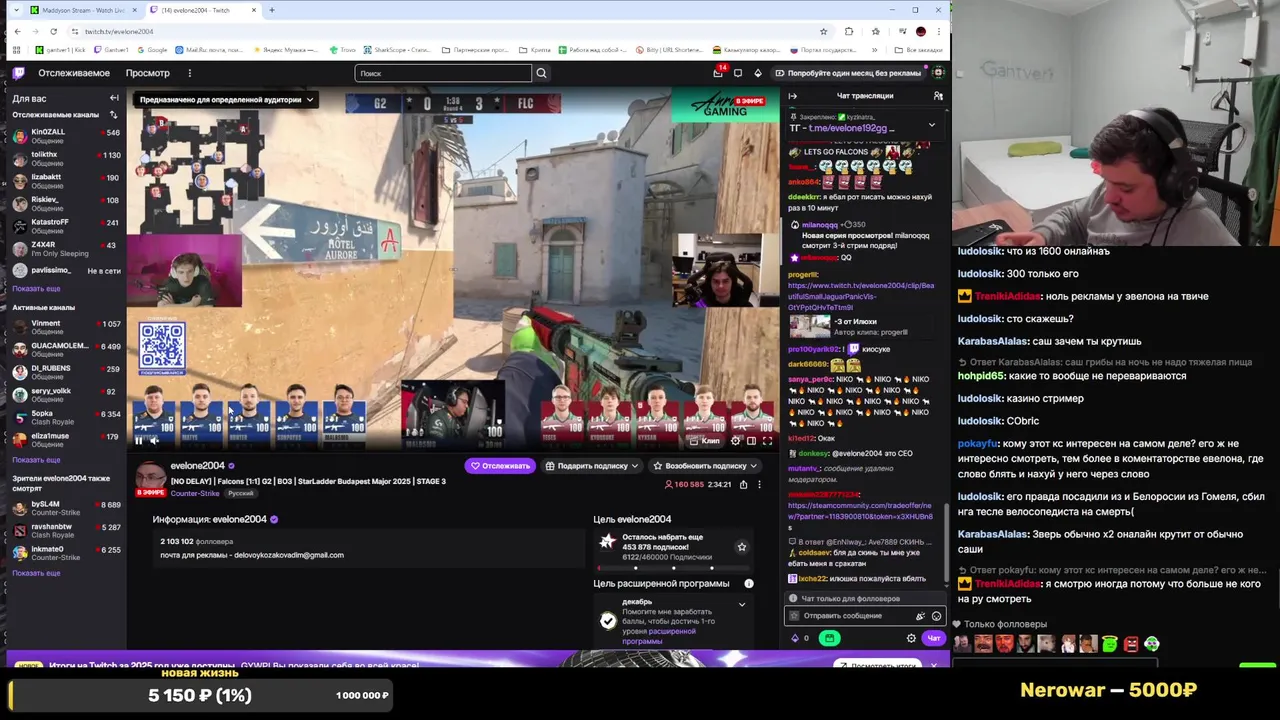Screen dimensions: 1280x720
Task: Switch the player to fullscreen
Action: click(767, 440)
